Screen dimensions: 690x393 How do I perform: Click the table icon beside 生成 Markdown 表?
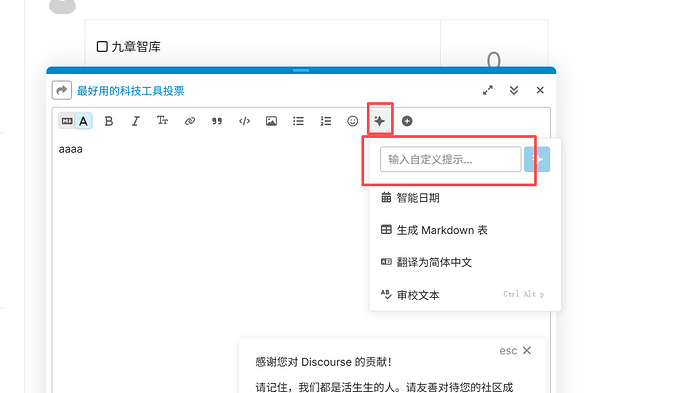(386, 230)
